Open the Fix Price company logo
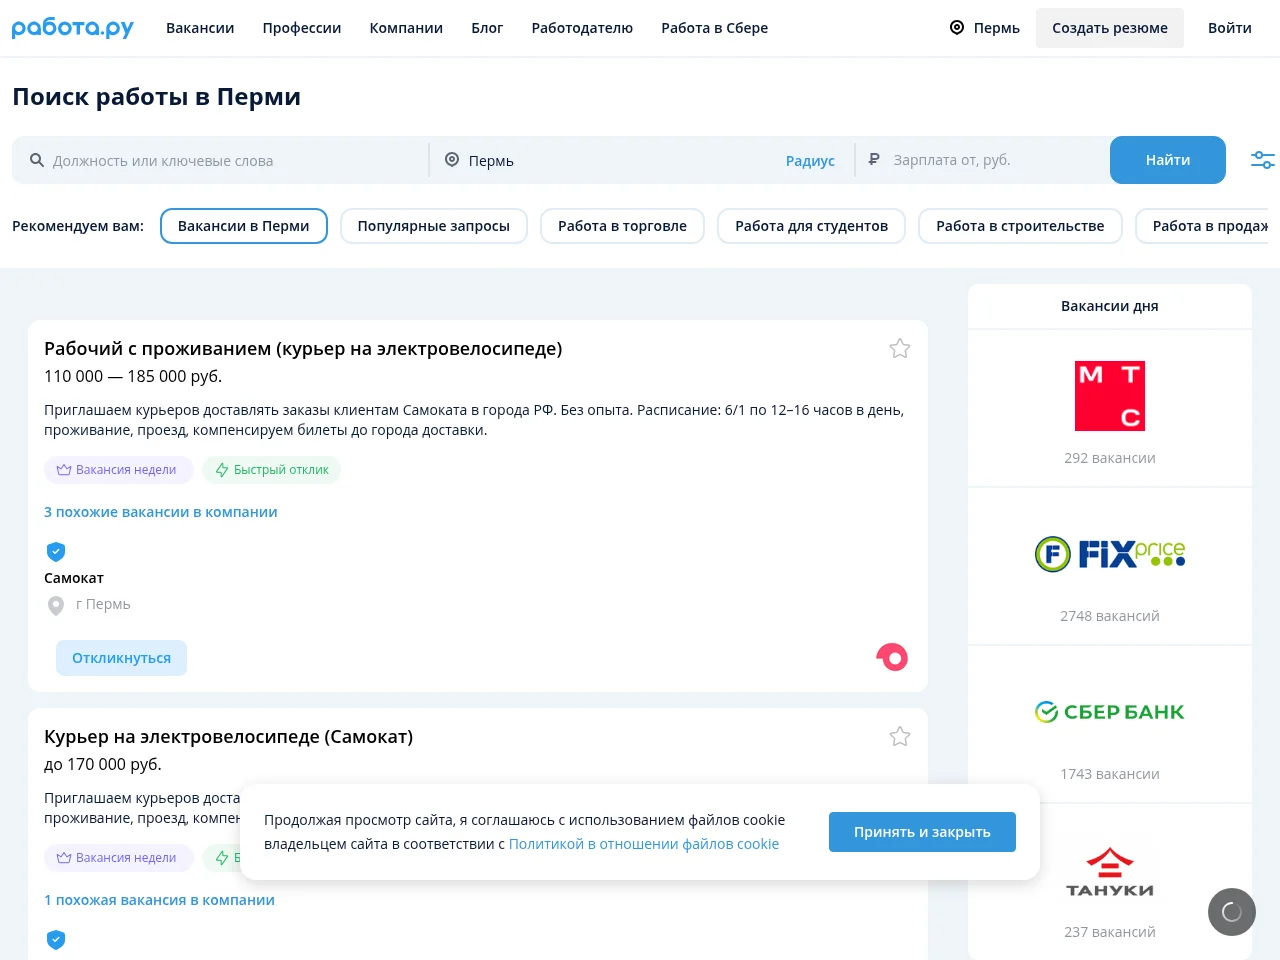This screenshot has width=1280, height=960. pos(1110,553)
